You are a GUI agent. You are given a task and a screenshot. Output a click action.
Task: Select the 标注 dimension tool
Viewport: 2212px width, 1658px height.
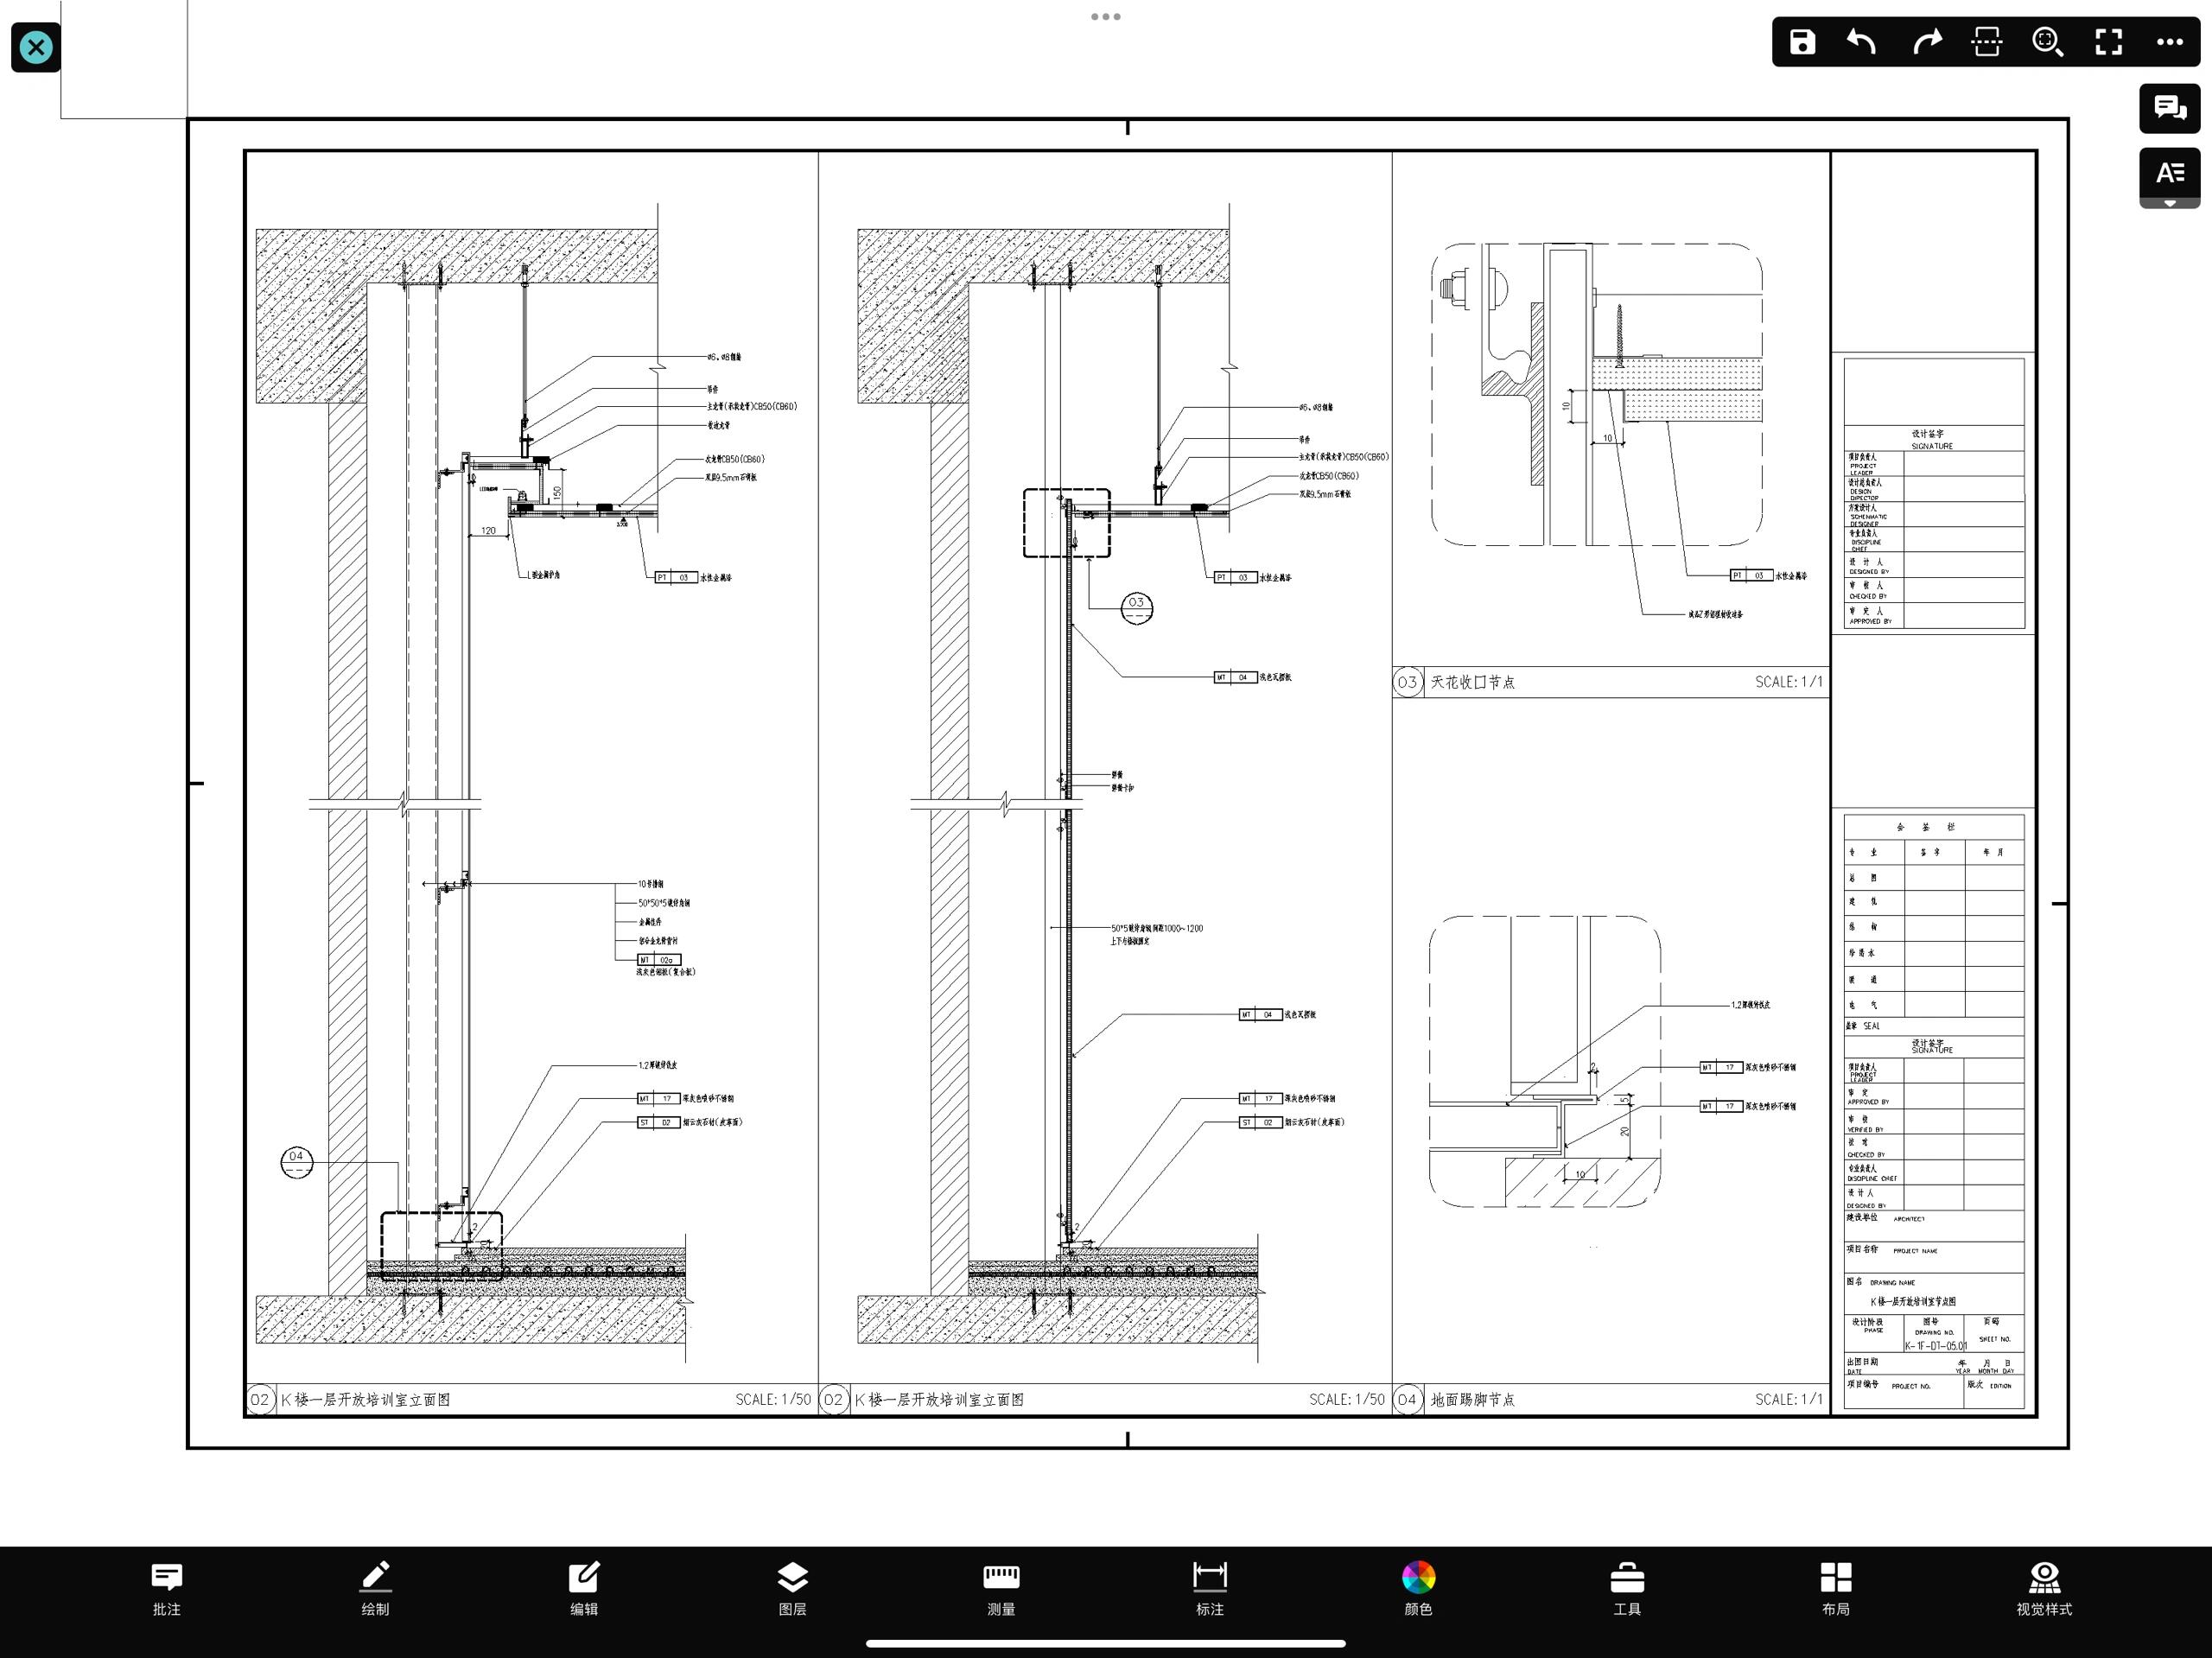click(x=1210, y=1587)
